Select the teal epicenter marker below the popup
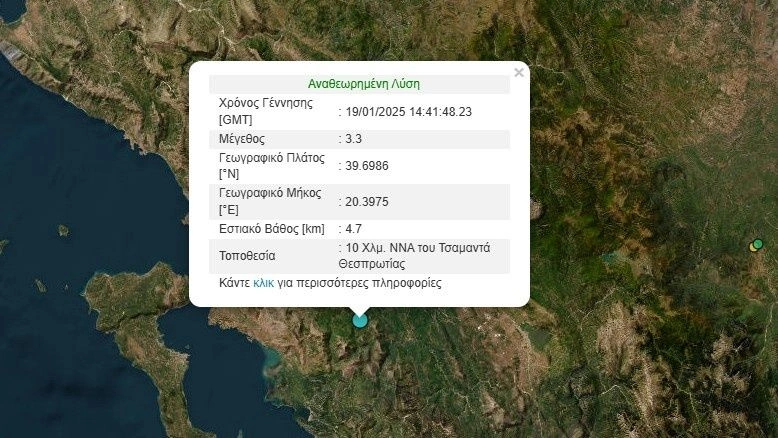 (360, 320)
